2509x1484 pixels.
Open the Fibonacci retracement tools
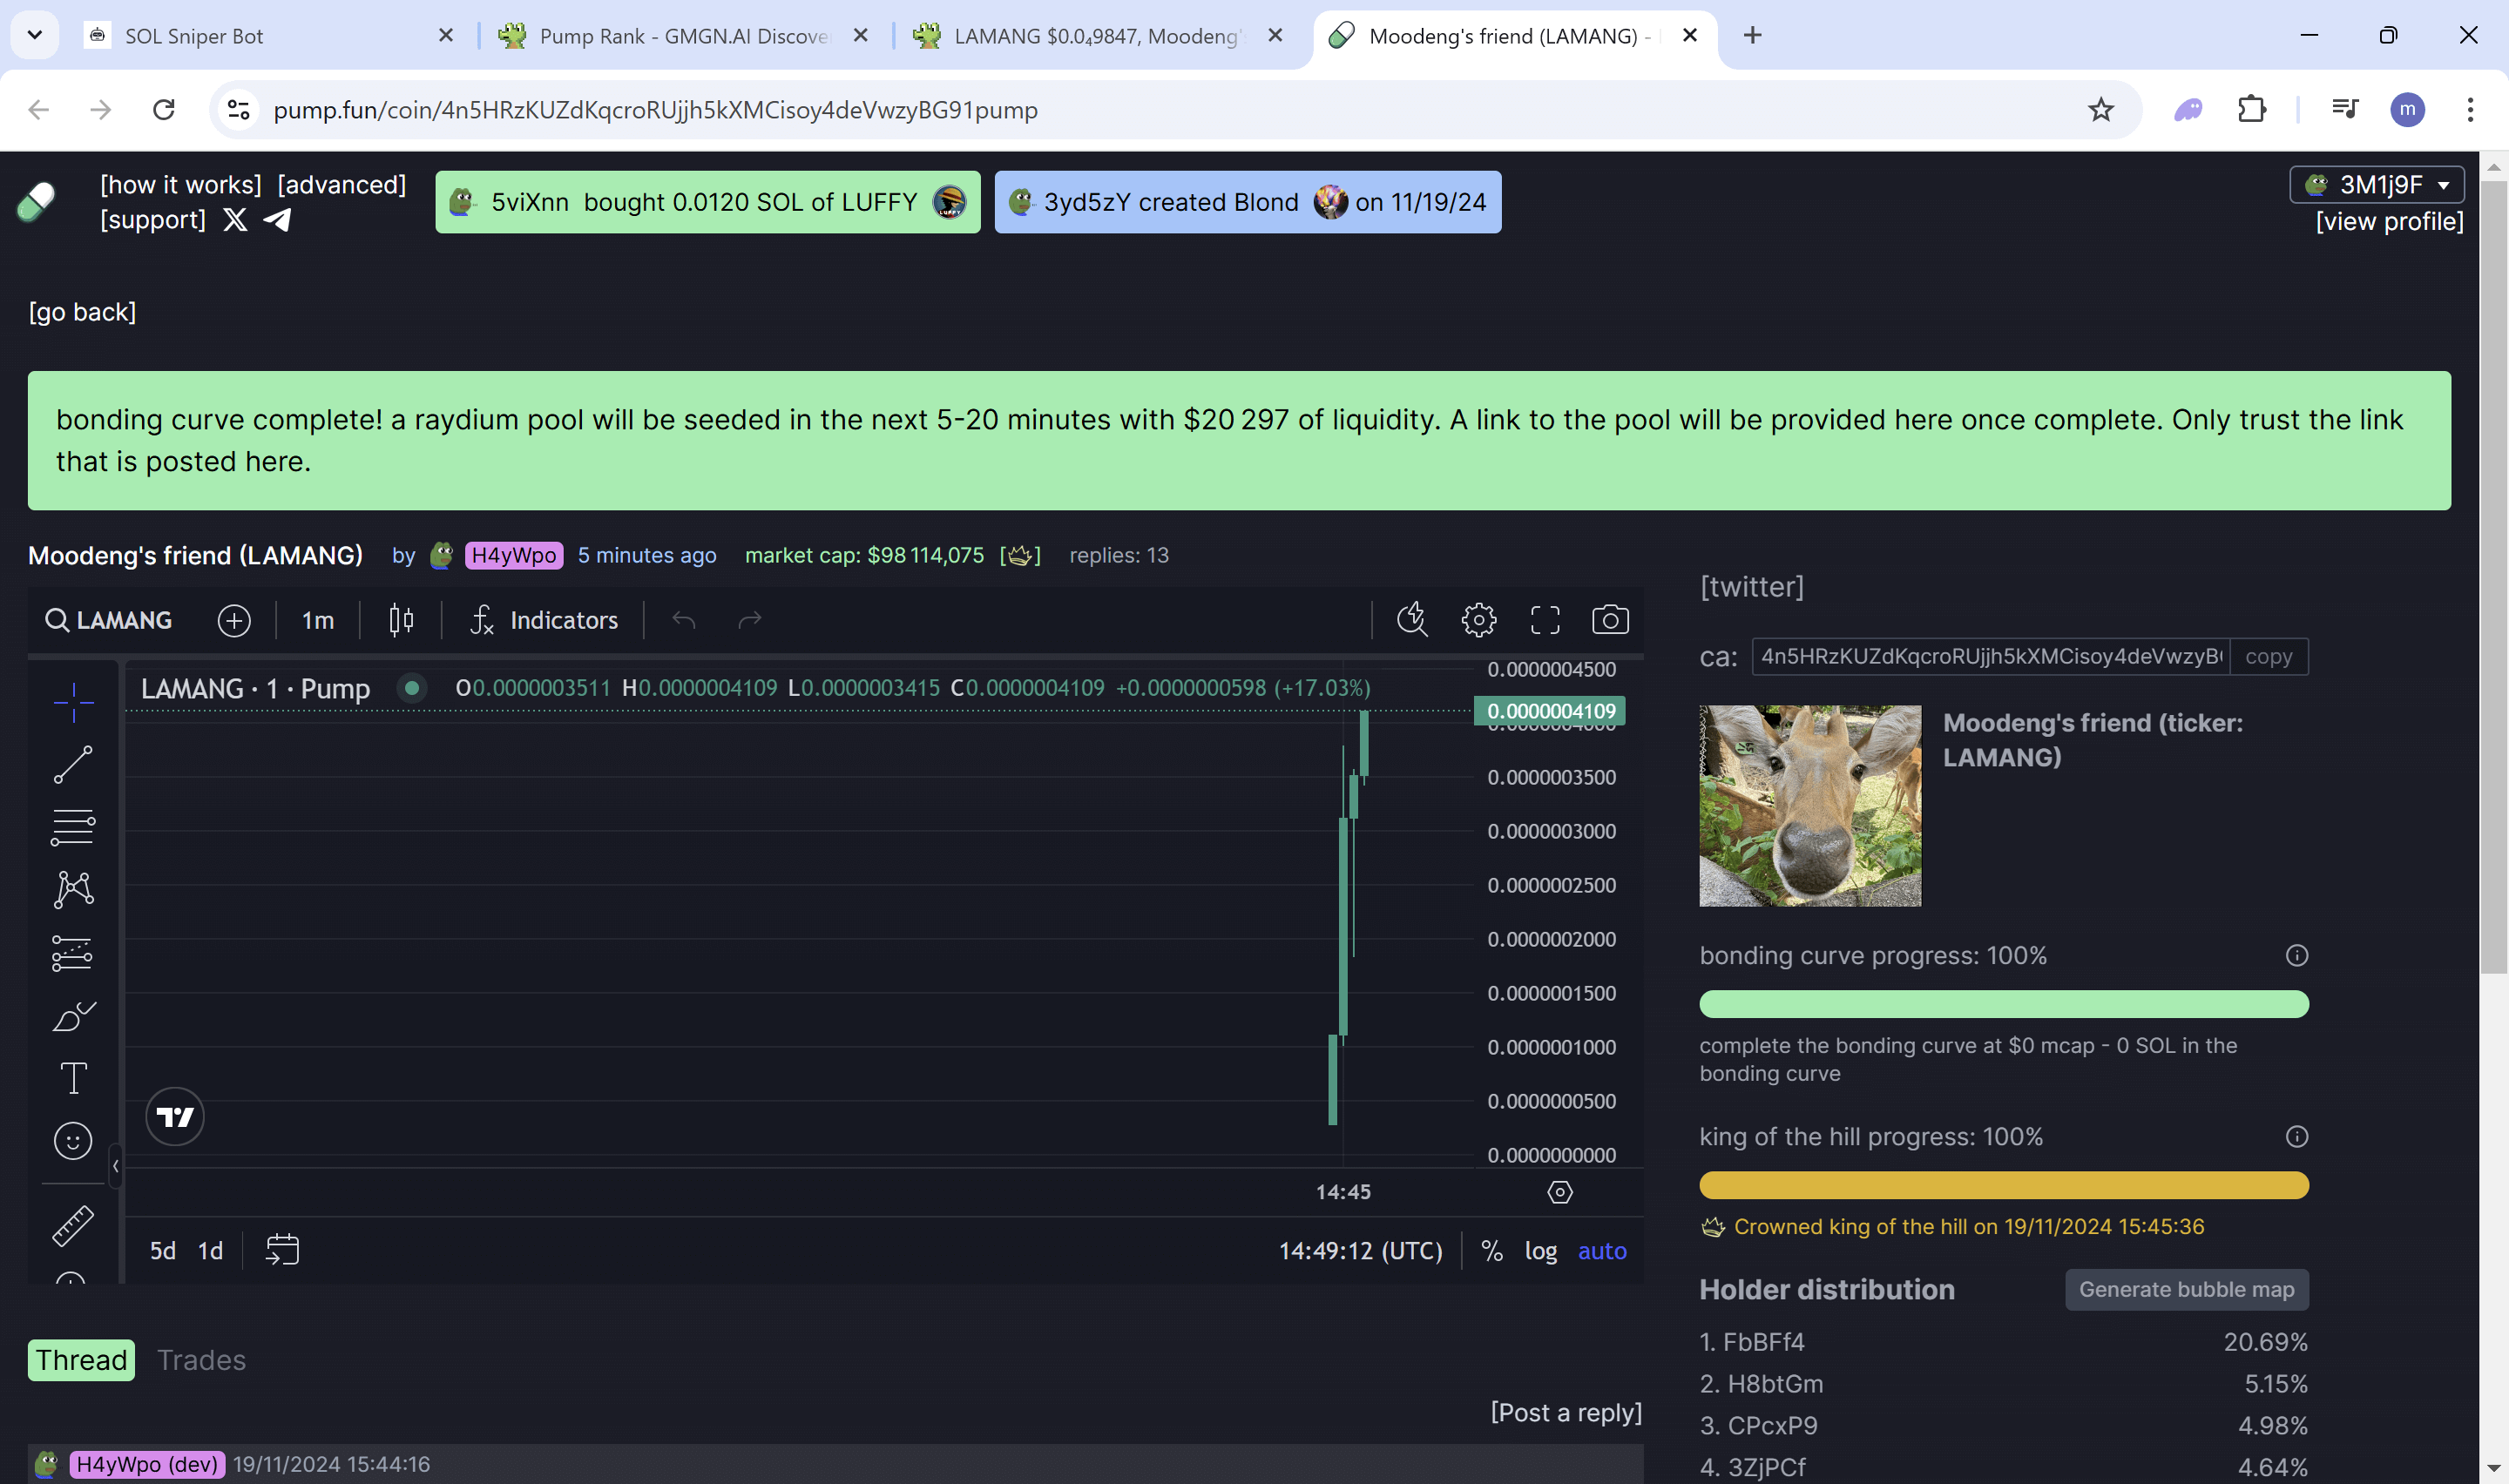pos(73,827)
